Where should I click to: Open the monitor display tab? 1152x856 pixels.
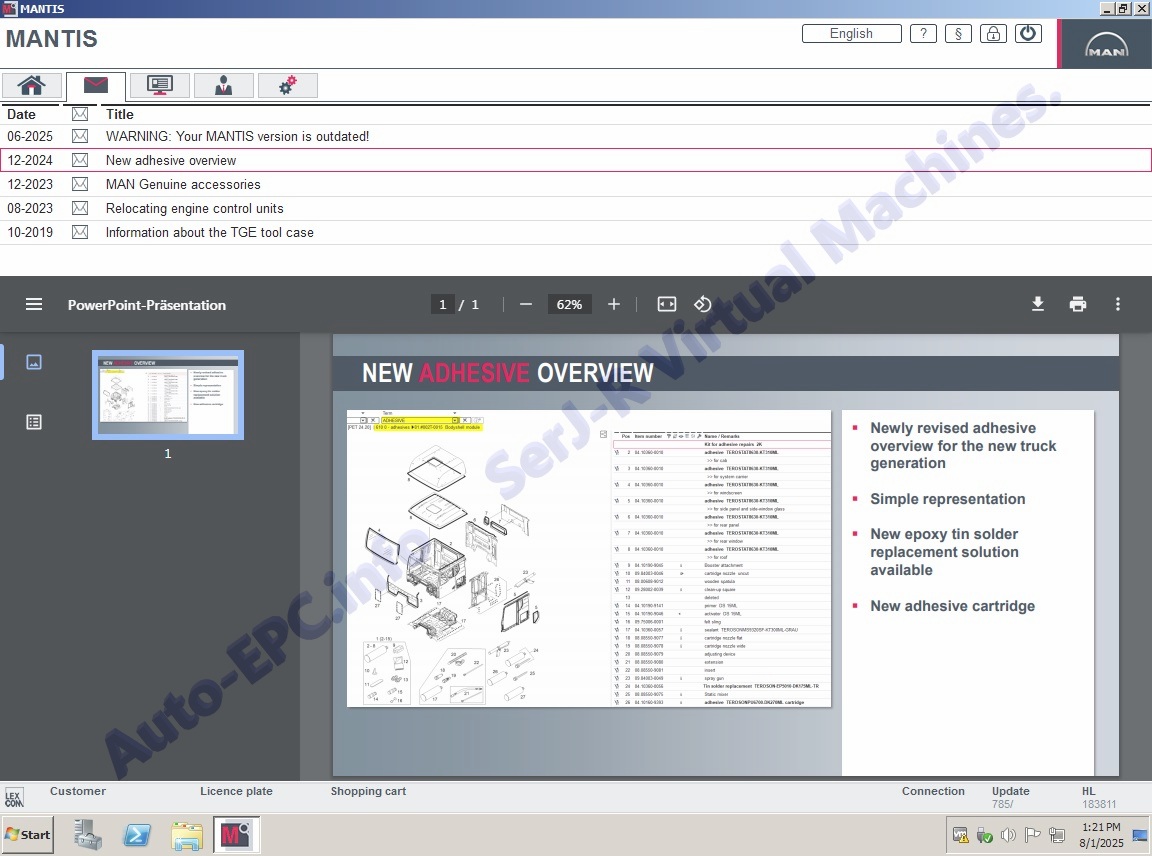(159, 86)
